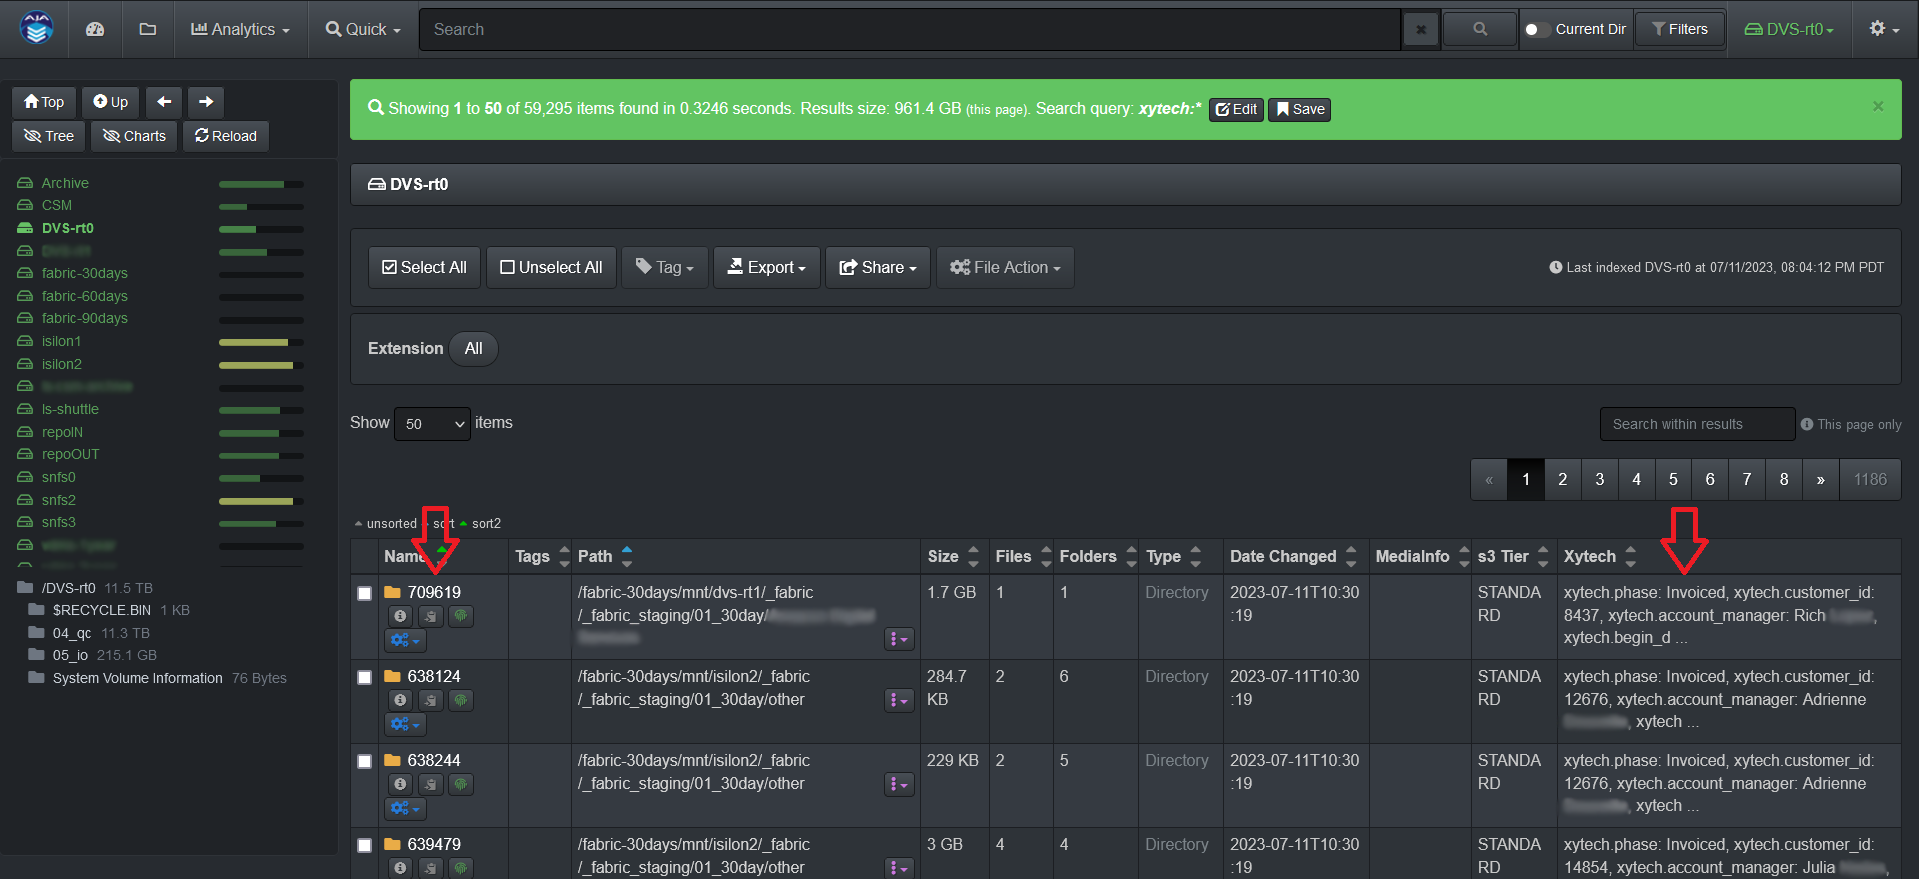Open the Analytics menu
Viewport: 1919px width, 879px height.
240,30
